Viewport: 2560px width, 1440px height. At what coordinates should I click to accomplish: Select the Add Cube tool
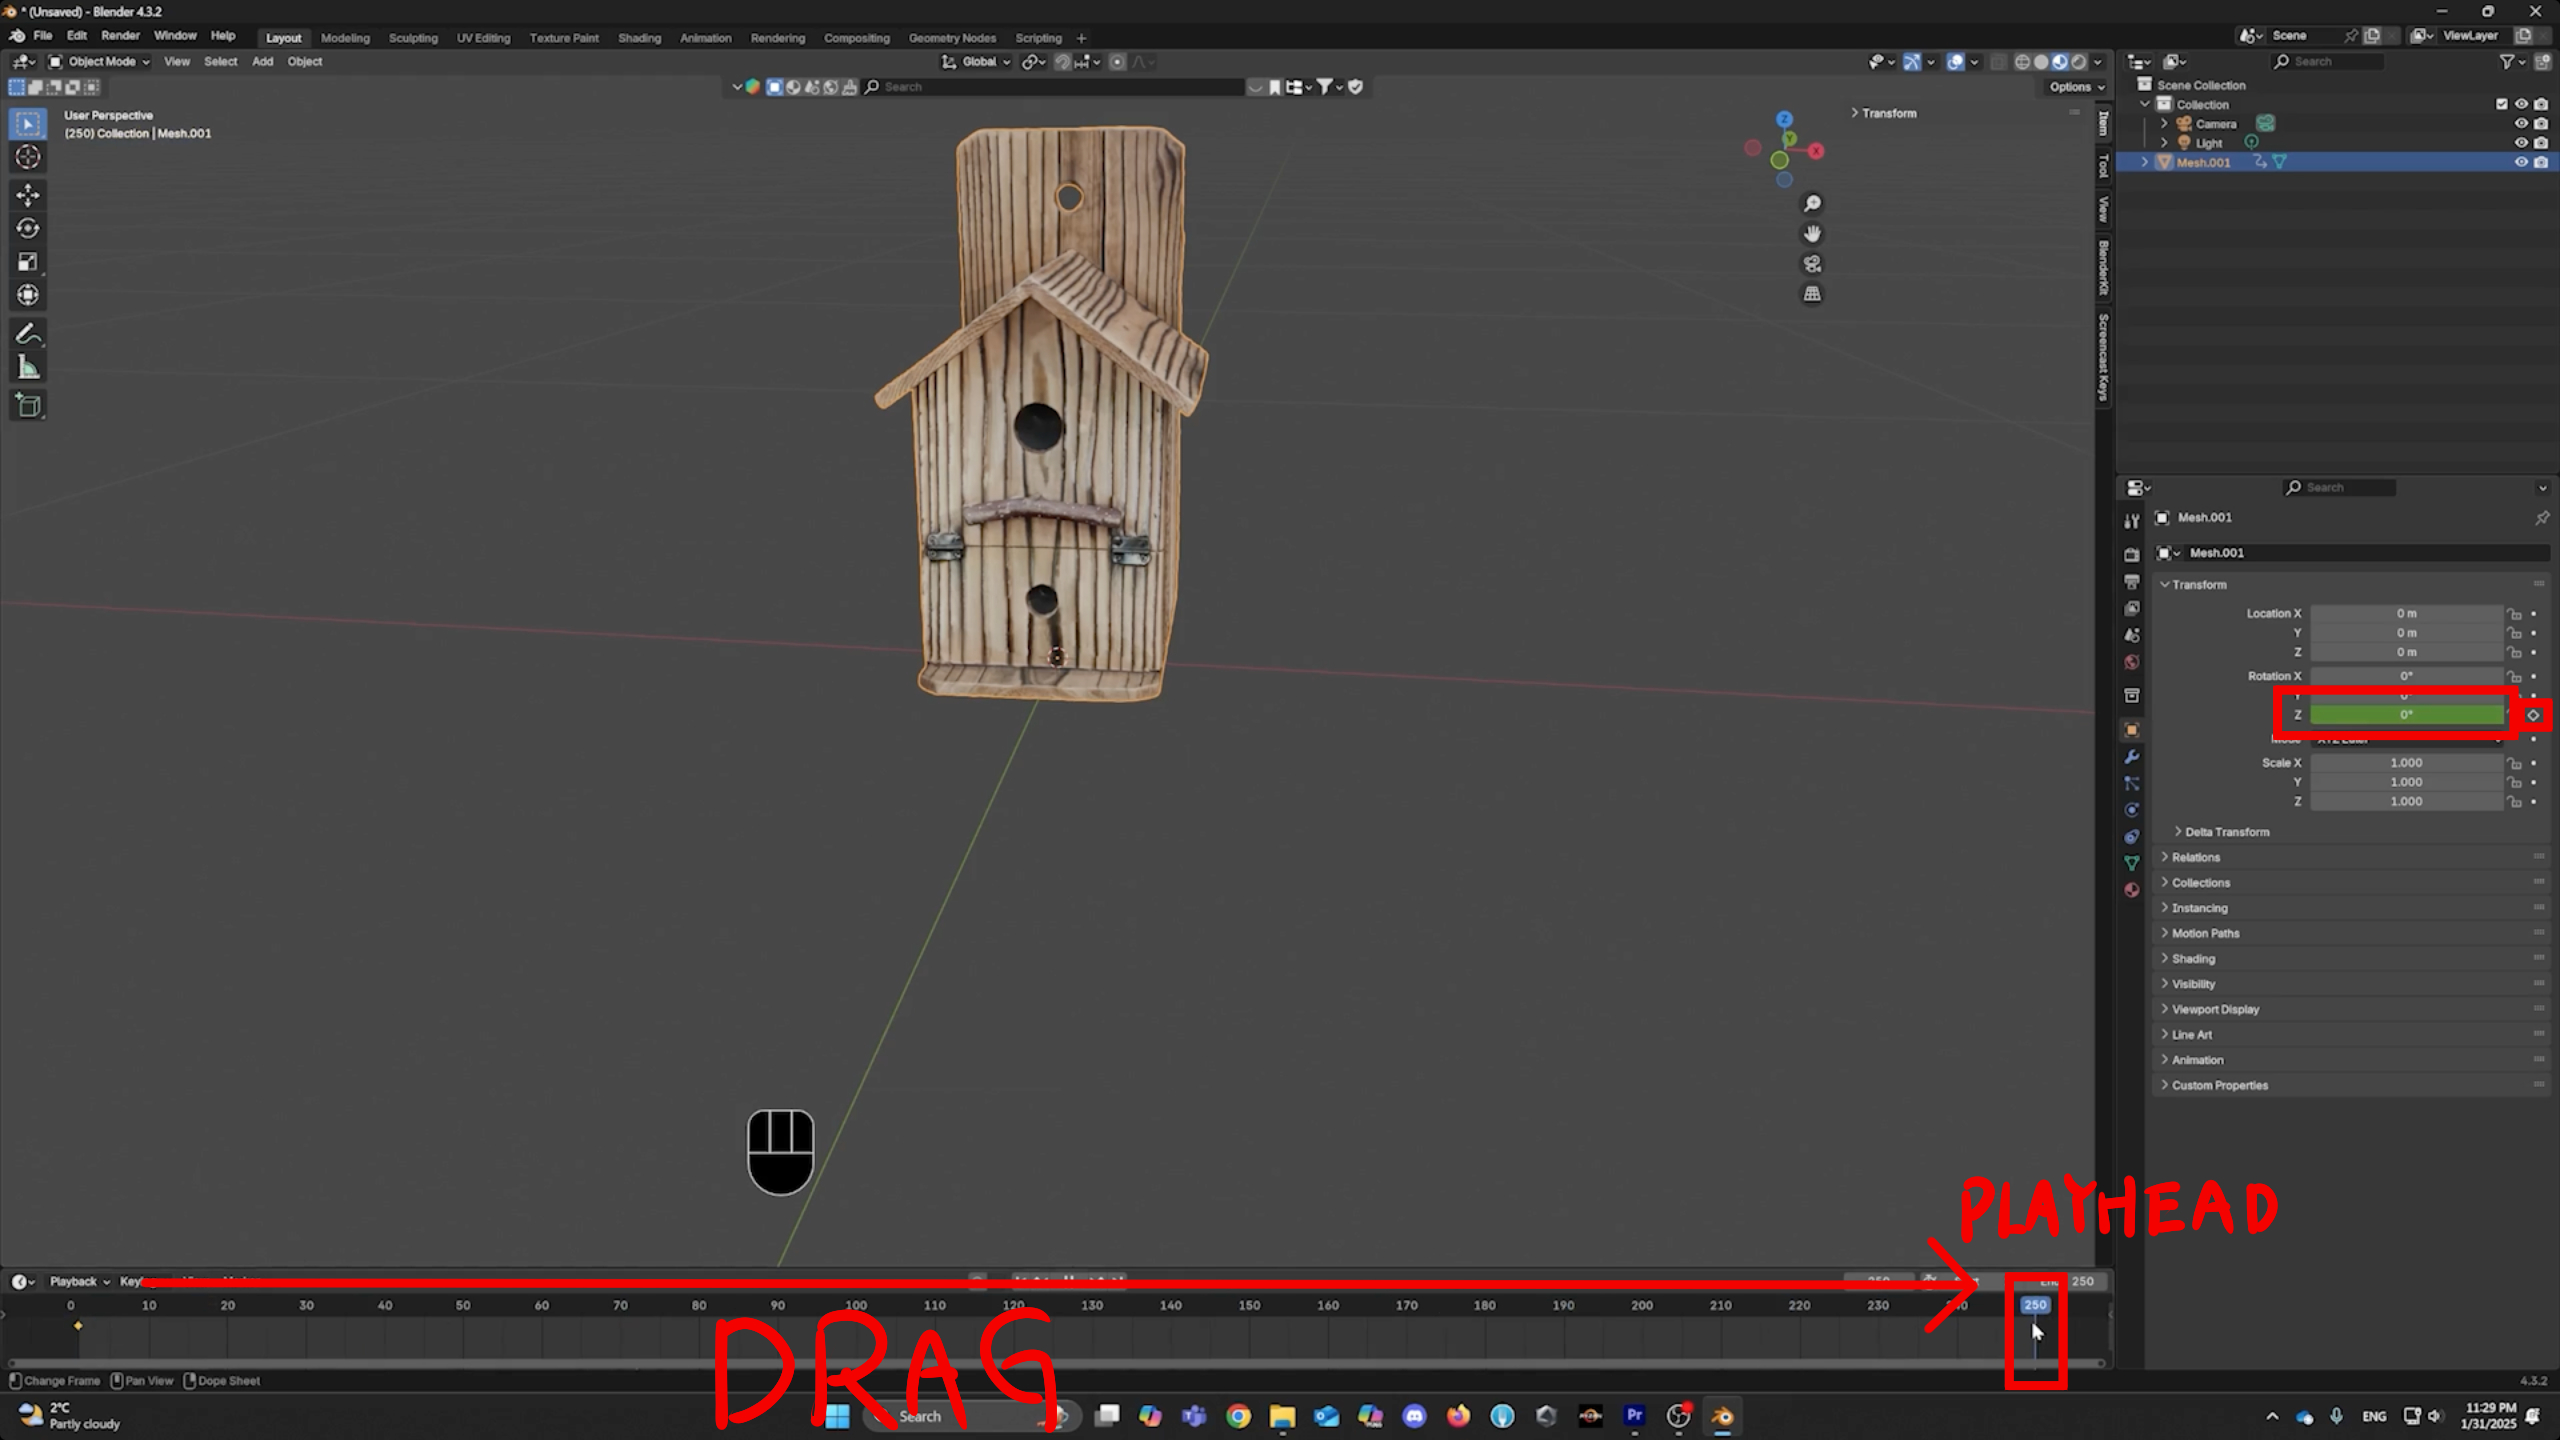(x=27, y=404)
